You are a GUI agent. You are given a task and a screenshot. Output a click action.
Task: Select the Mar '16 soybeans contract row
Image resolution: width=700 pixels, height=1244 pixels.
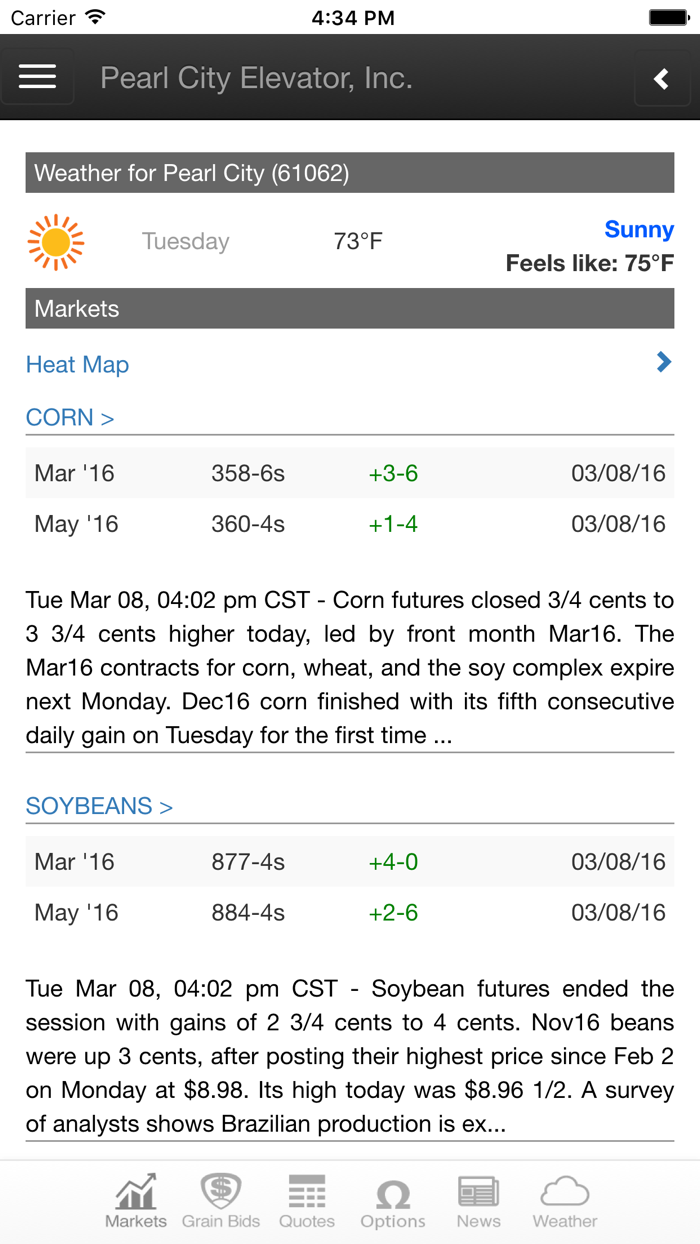coord(350,862)
